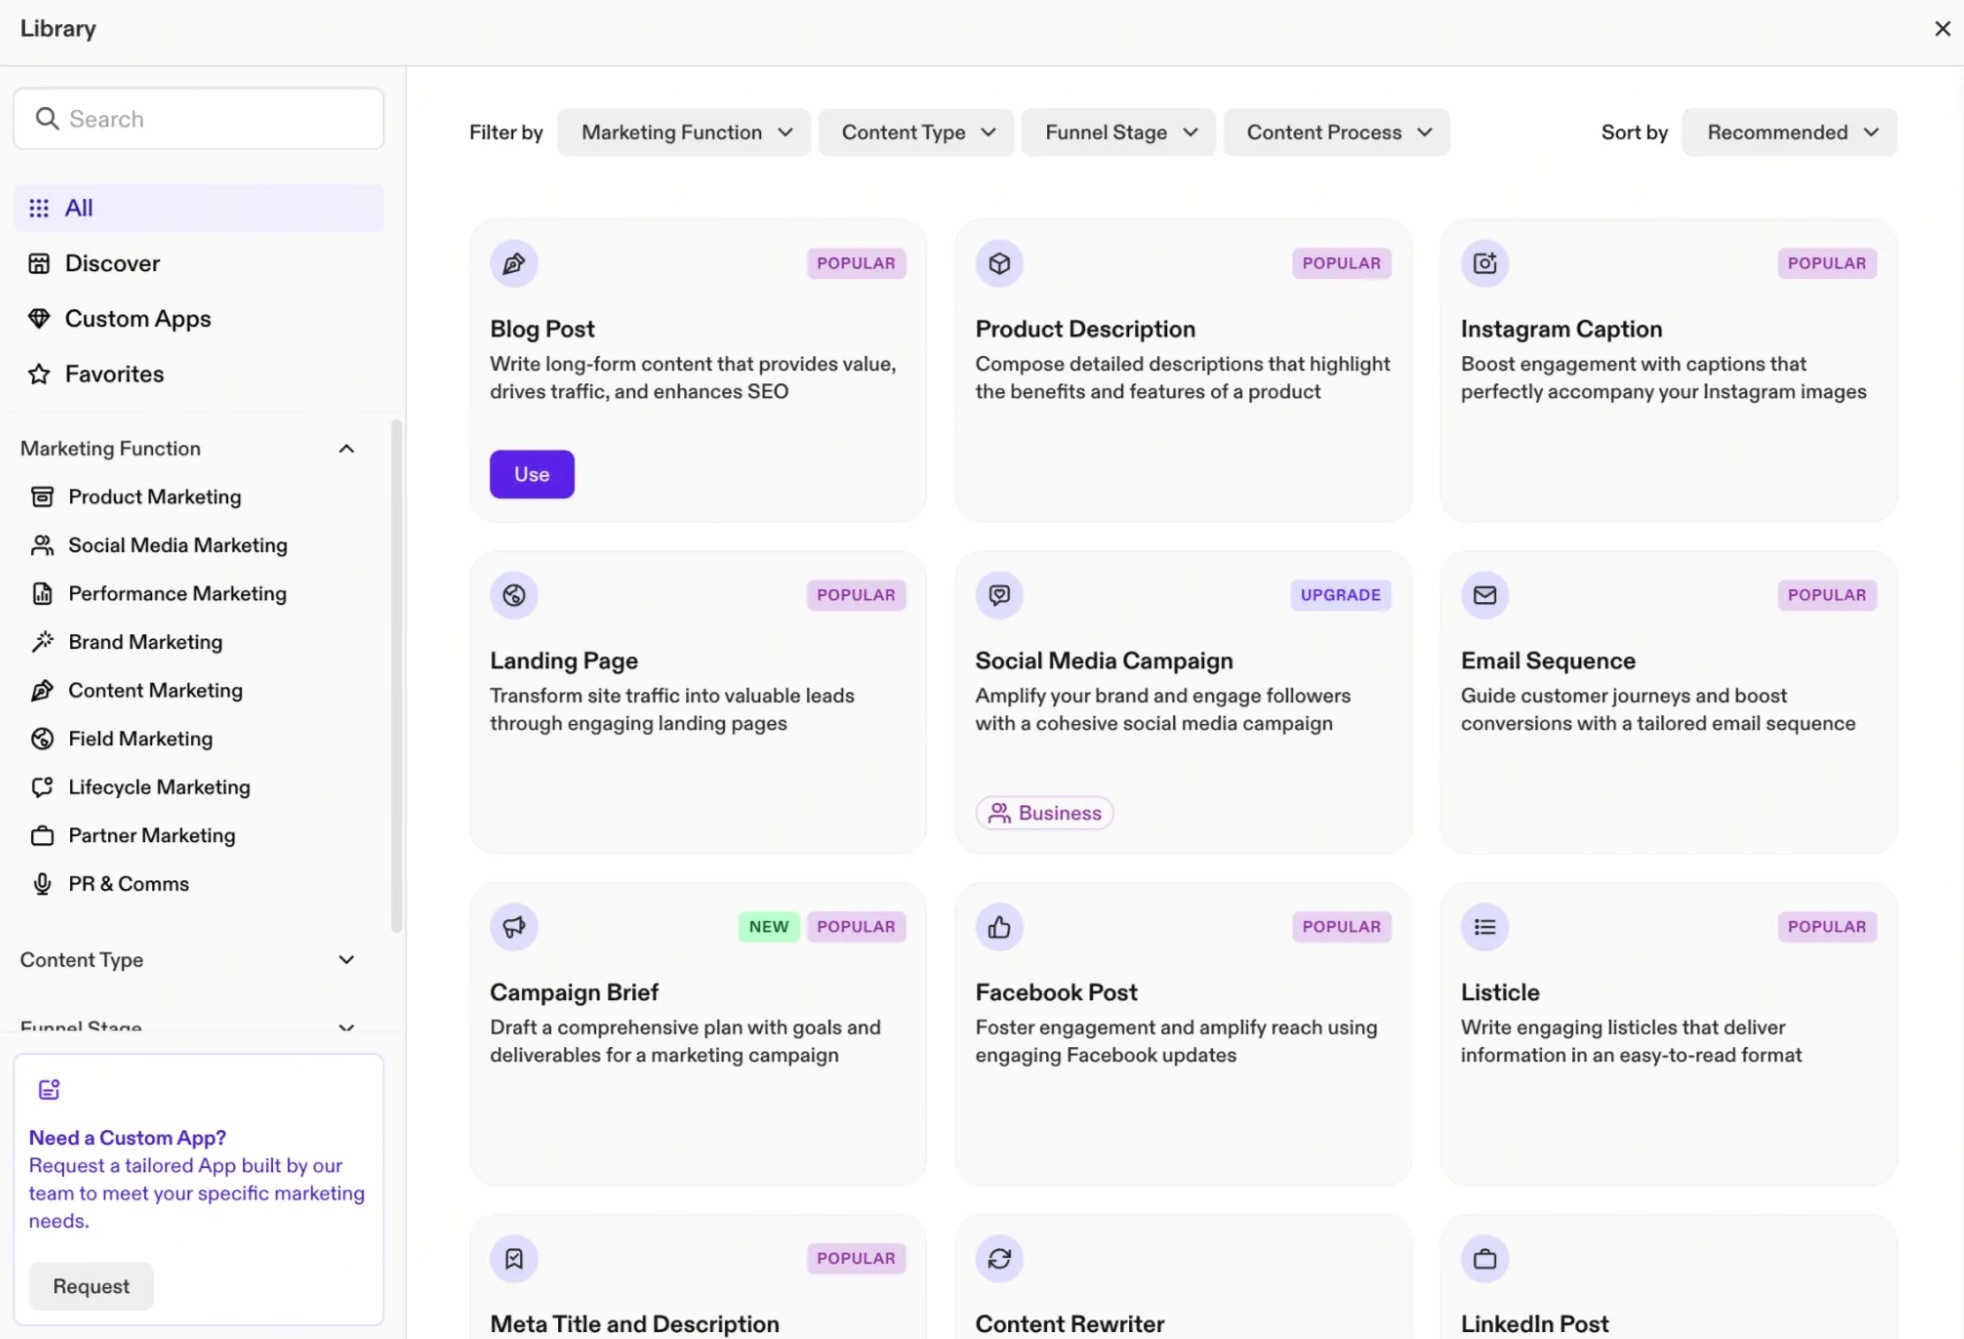The image size is (1964, 1339).
Task: Click the Library panel heading
Action: (58, 29)
